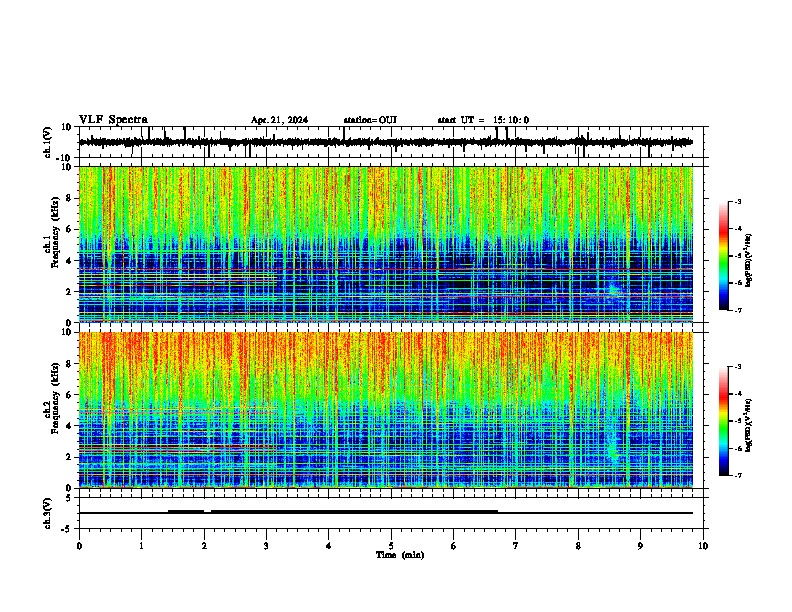Click the "ch.3(V)" axis label

pyautogui.click(x=48, y=514)
